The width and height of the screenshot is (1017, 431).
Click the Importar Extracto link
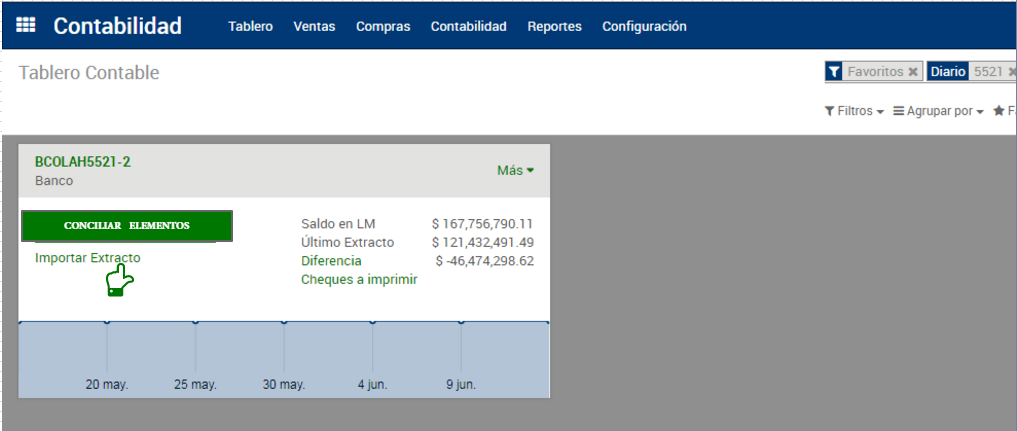(x=88, y=258)
